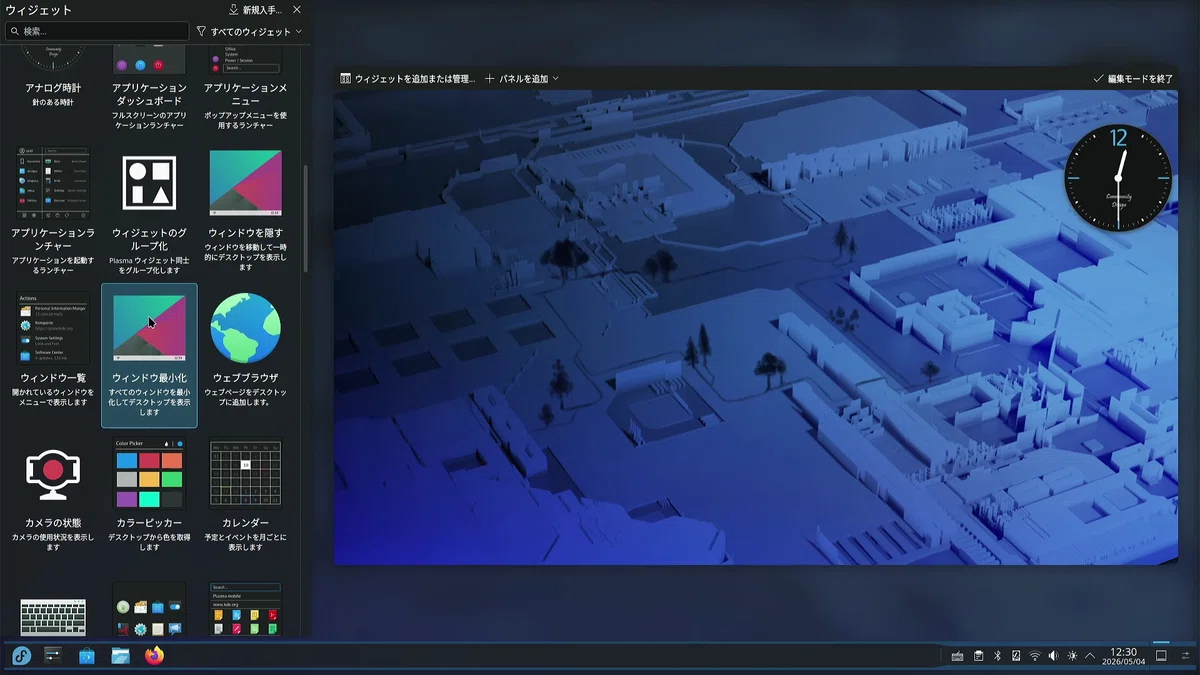The image size is (1200, 675).
Task: Expand hidden system tray icons arrow
Action: click(1090, 656)
